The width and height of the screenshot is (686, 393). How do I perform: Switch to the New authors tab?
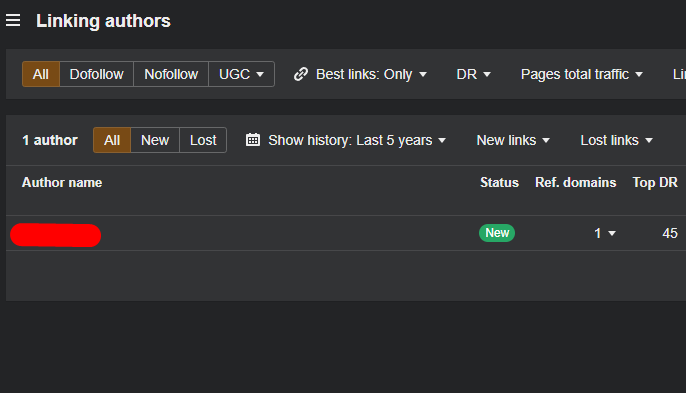(x=155, y=140)
